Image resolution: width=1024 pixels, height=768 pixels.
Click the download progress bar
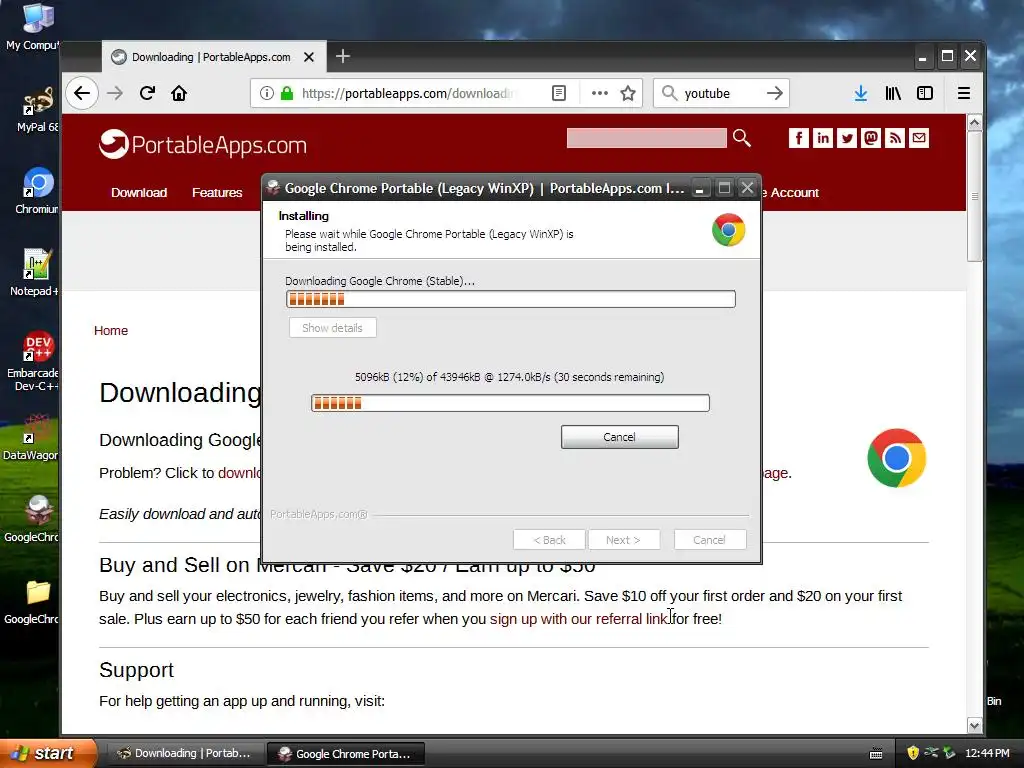[510, 403]
